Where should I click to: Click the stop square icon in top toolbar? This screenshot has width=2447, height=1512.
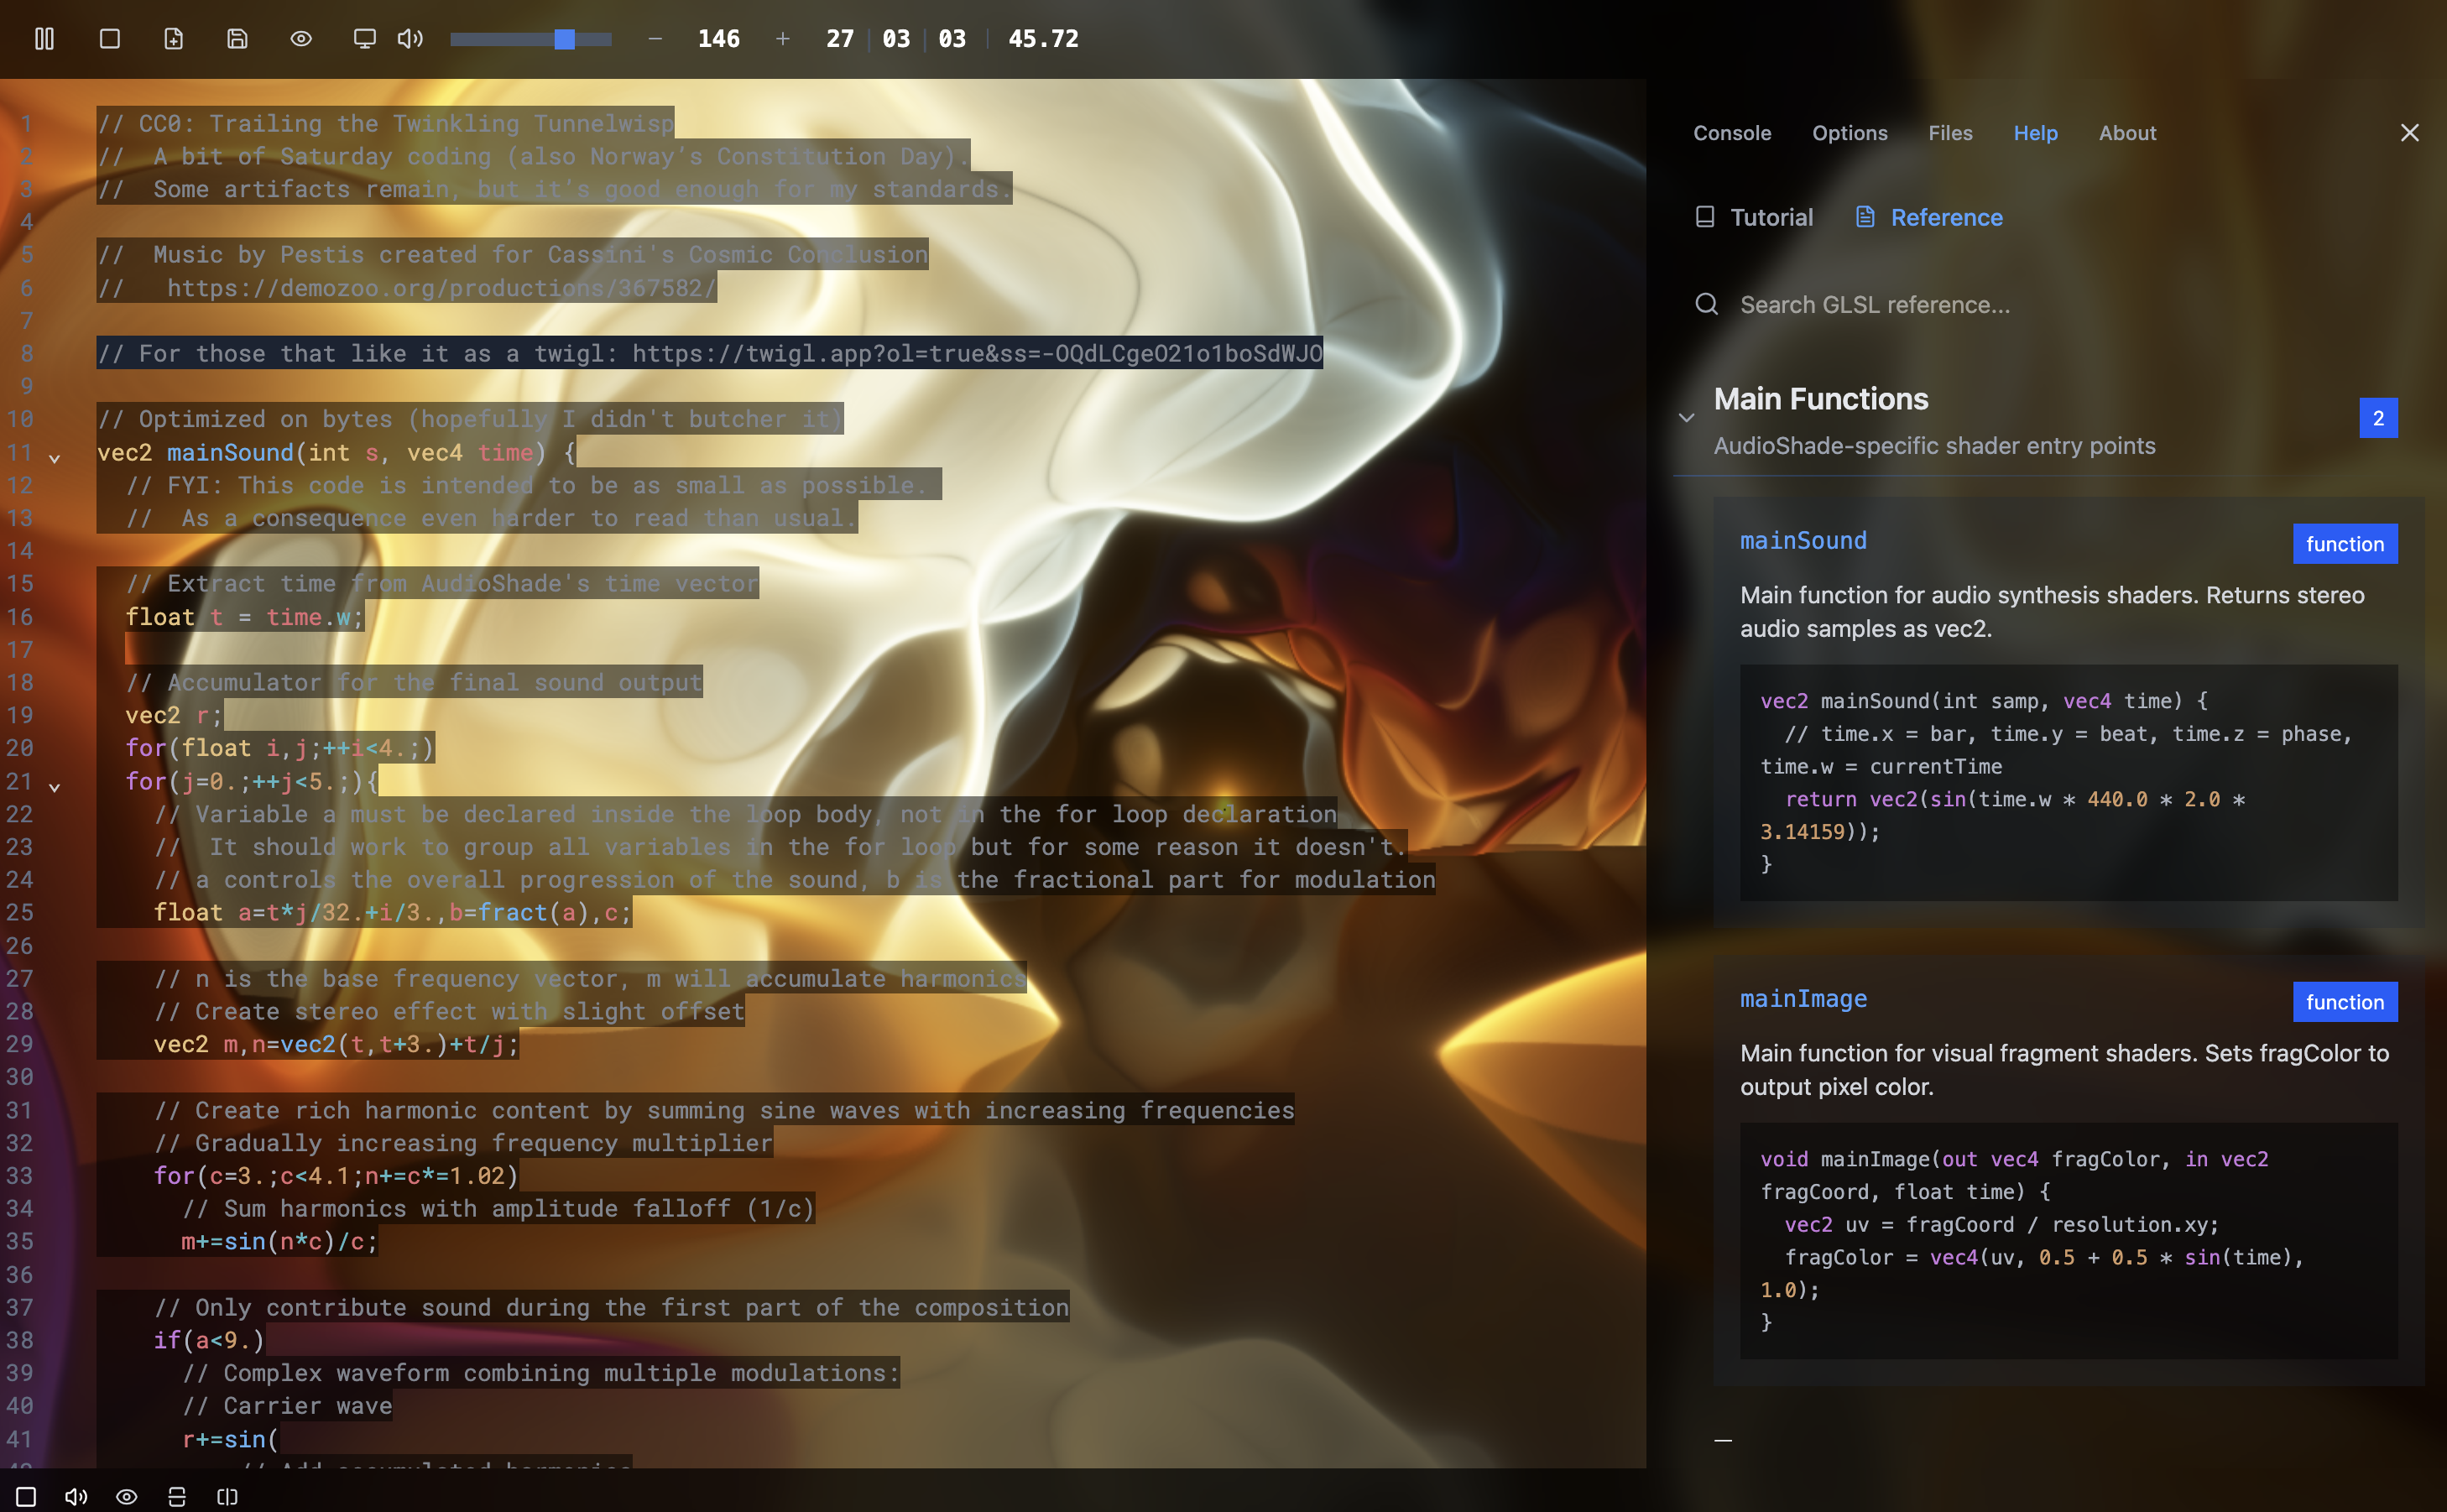(x=110, y=39)
